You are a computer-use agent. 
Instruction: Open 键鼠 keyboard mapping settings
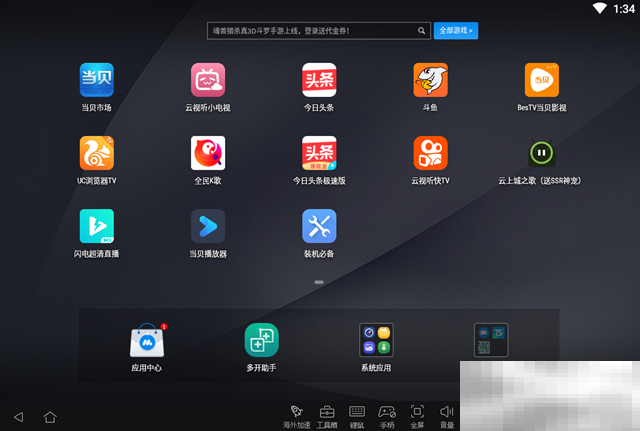pyautogui.click(x=357, y=416)
